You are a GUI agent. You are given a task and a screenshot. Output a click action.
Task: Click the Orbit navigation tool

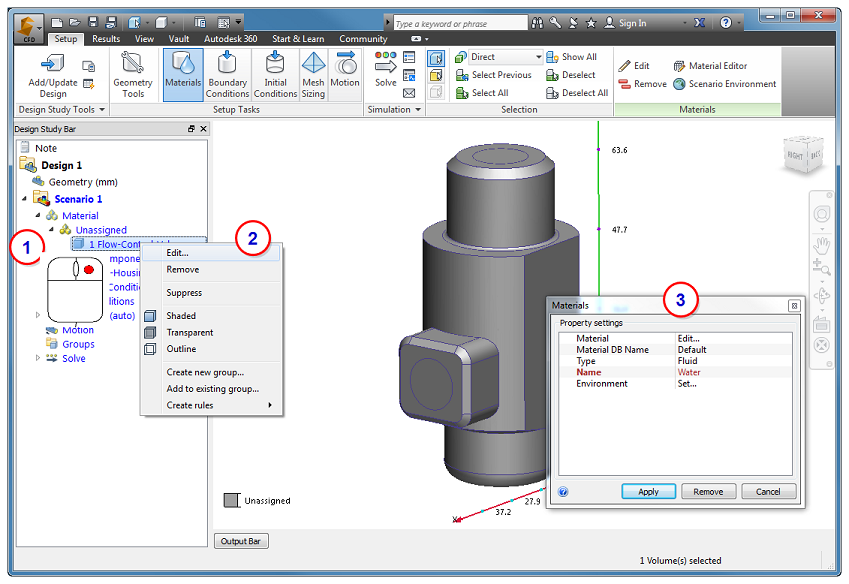tap(822, 296)
